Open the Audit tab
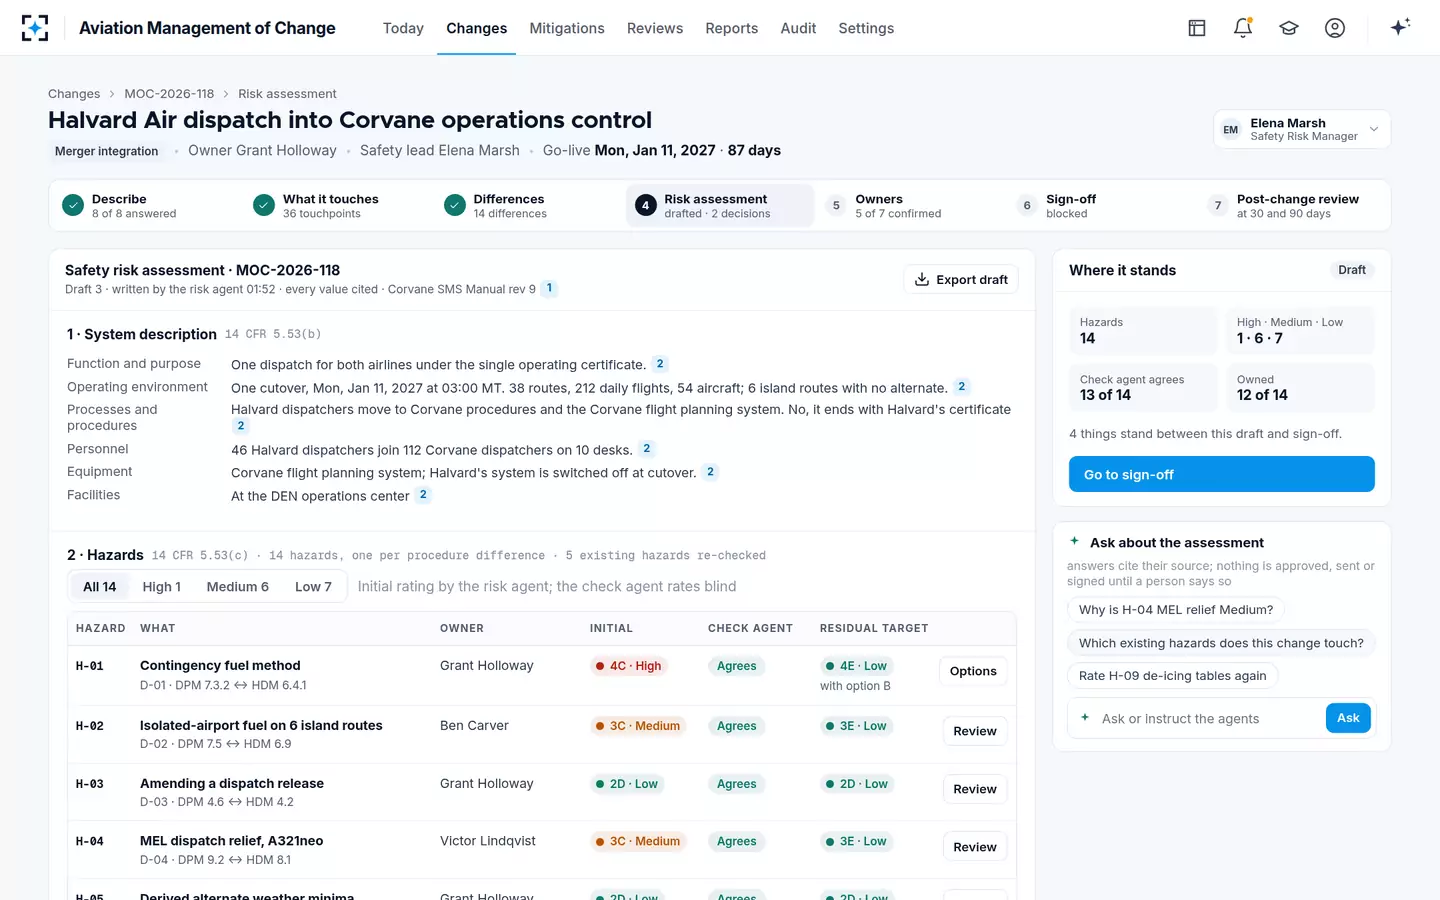The height and width of the screenshot is (900, 1440). coord(798,28)
